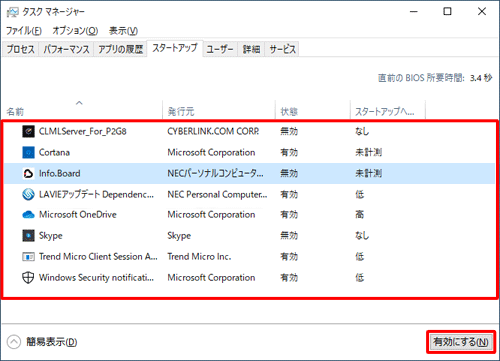The height and width of the screenshot is (361, 500).
Task: Close the Task Manager window
Action: (482, 12)
